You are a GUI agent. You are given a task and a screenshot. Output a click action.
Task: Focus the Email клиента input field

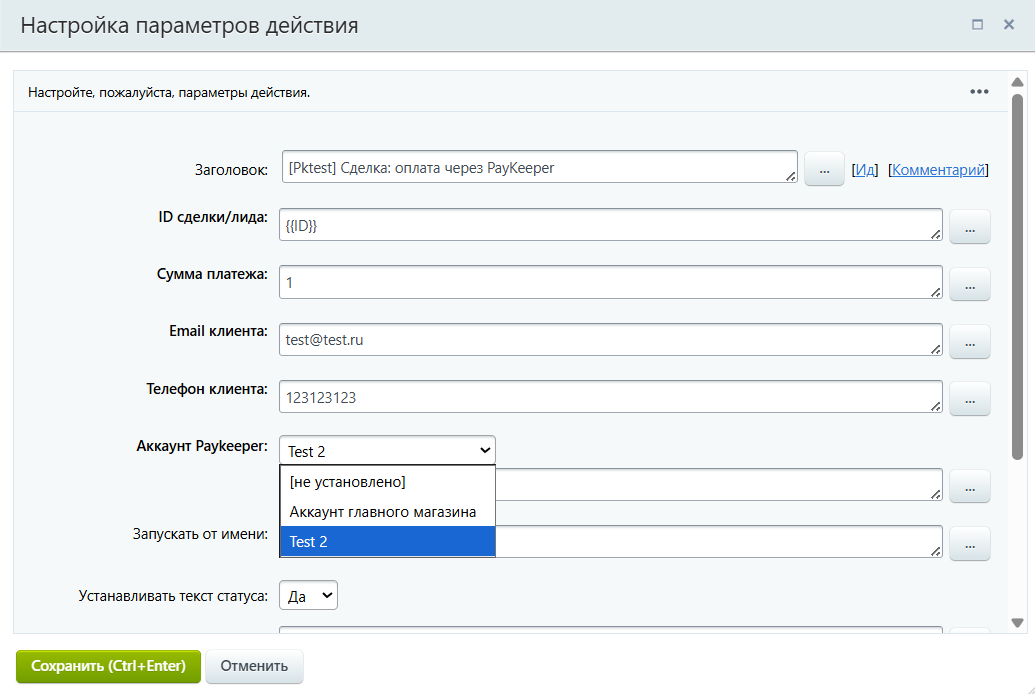[610, 340]
